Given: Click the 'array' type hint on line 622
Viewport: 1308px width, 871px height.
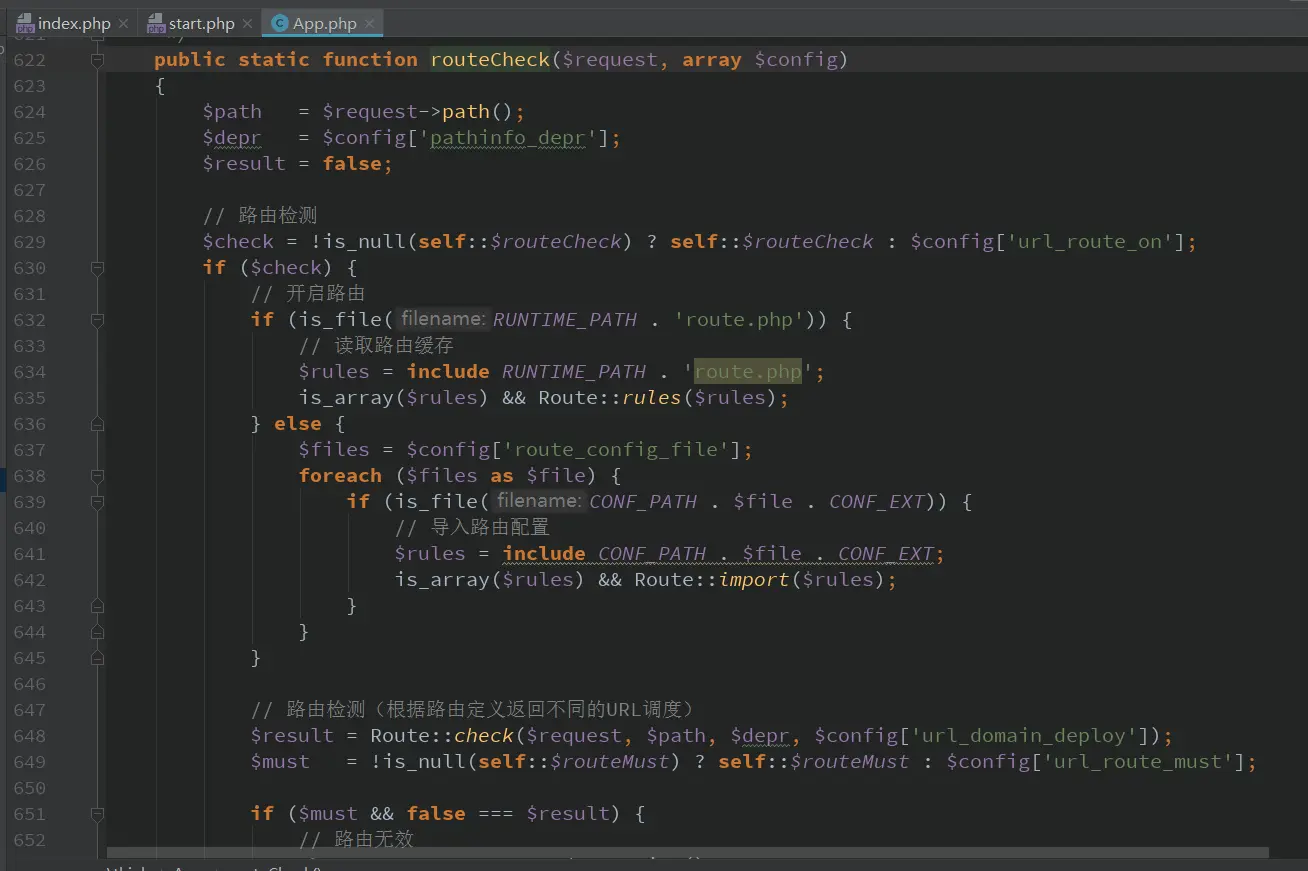Looking at the screenshot, I should [x=712, y=60].
